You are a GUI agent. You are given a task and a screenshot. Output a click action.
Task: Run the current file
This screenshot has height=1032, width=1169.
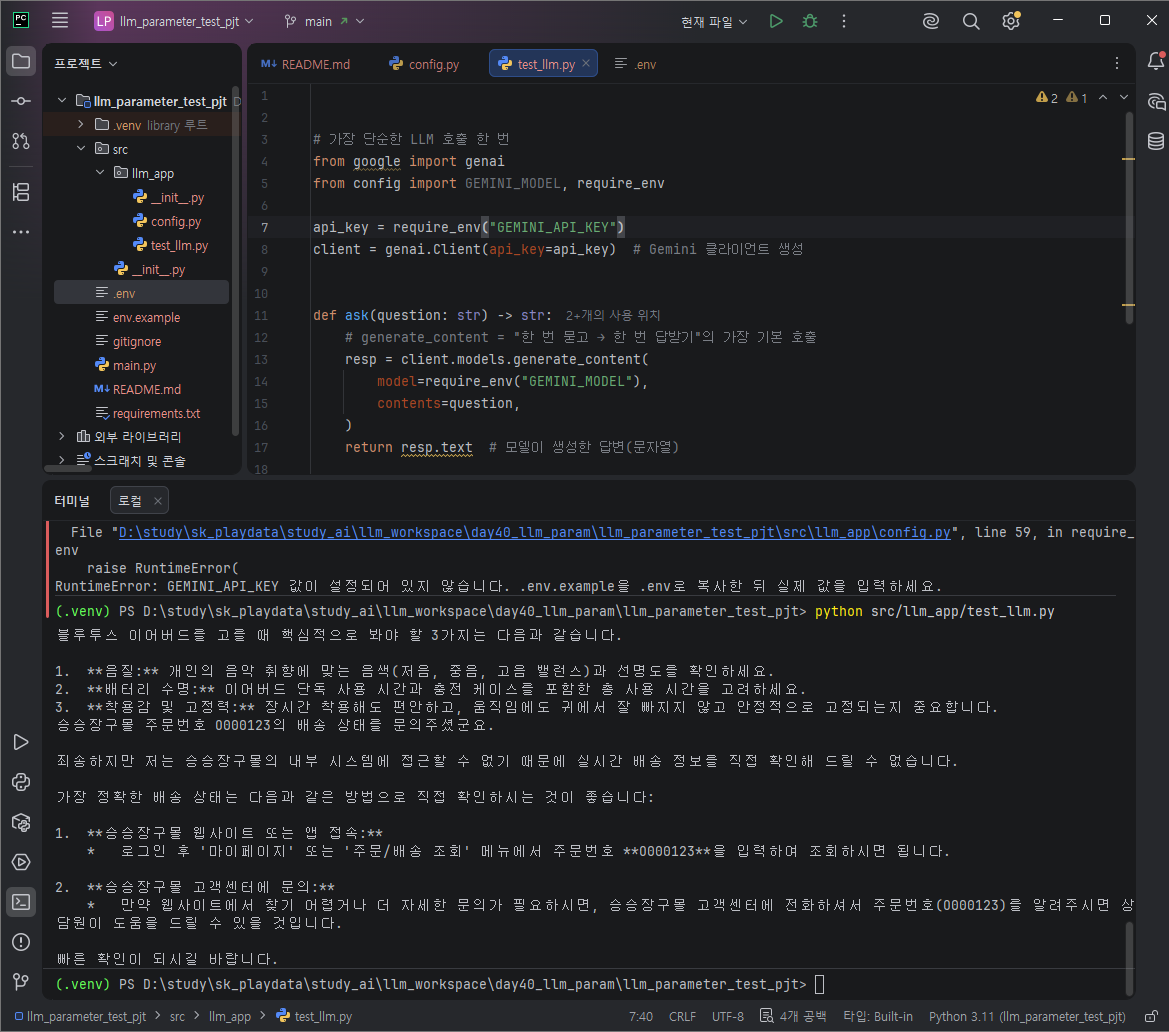[x=775, y=21]
